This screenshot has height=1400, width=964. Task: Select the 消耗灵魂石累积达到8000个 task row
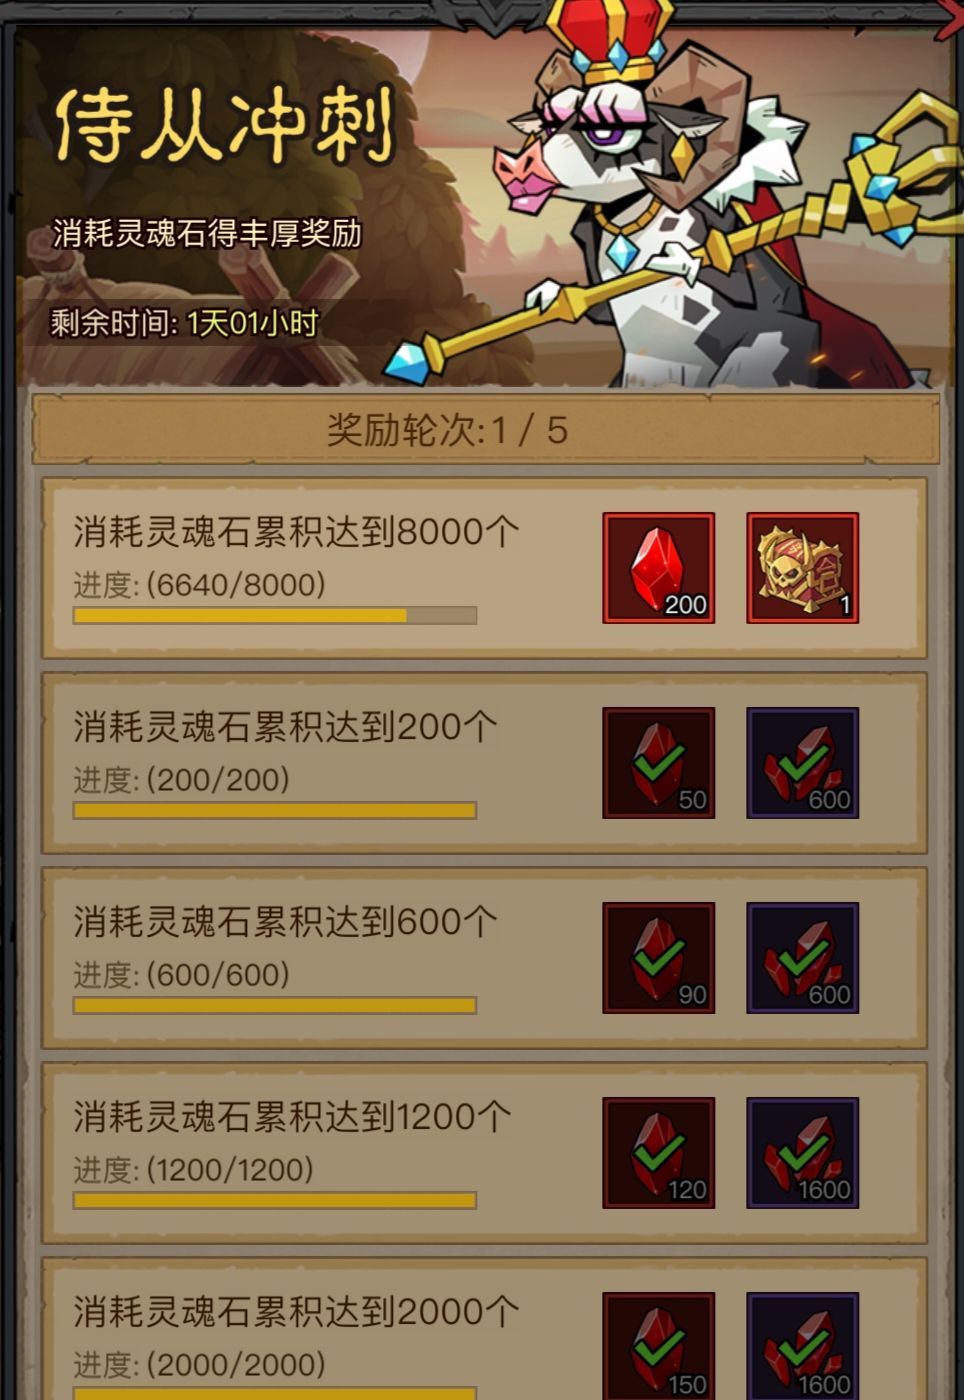point(484,568)
